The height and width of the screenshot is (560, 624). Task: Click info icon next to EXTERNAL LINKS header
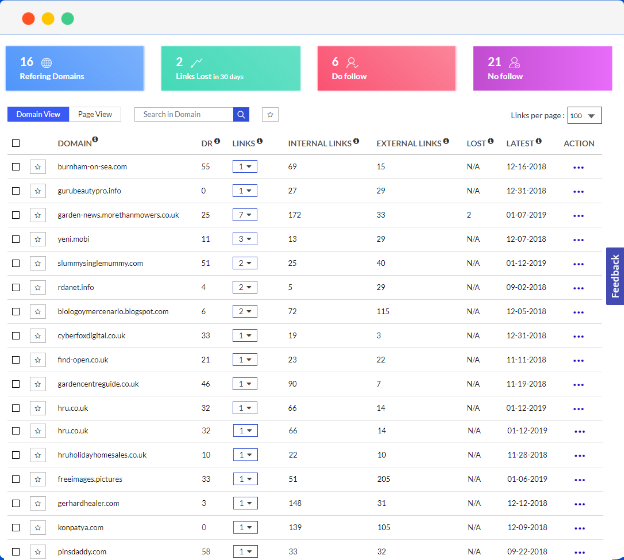[446, 141]
